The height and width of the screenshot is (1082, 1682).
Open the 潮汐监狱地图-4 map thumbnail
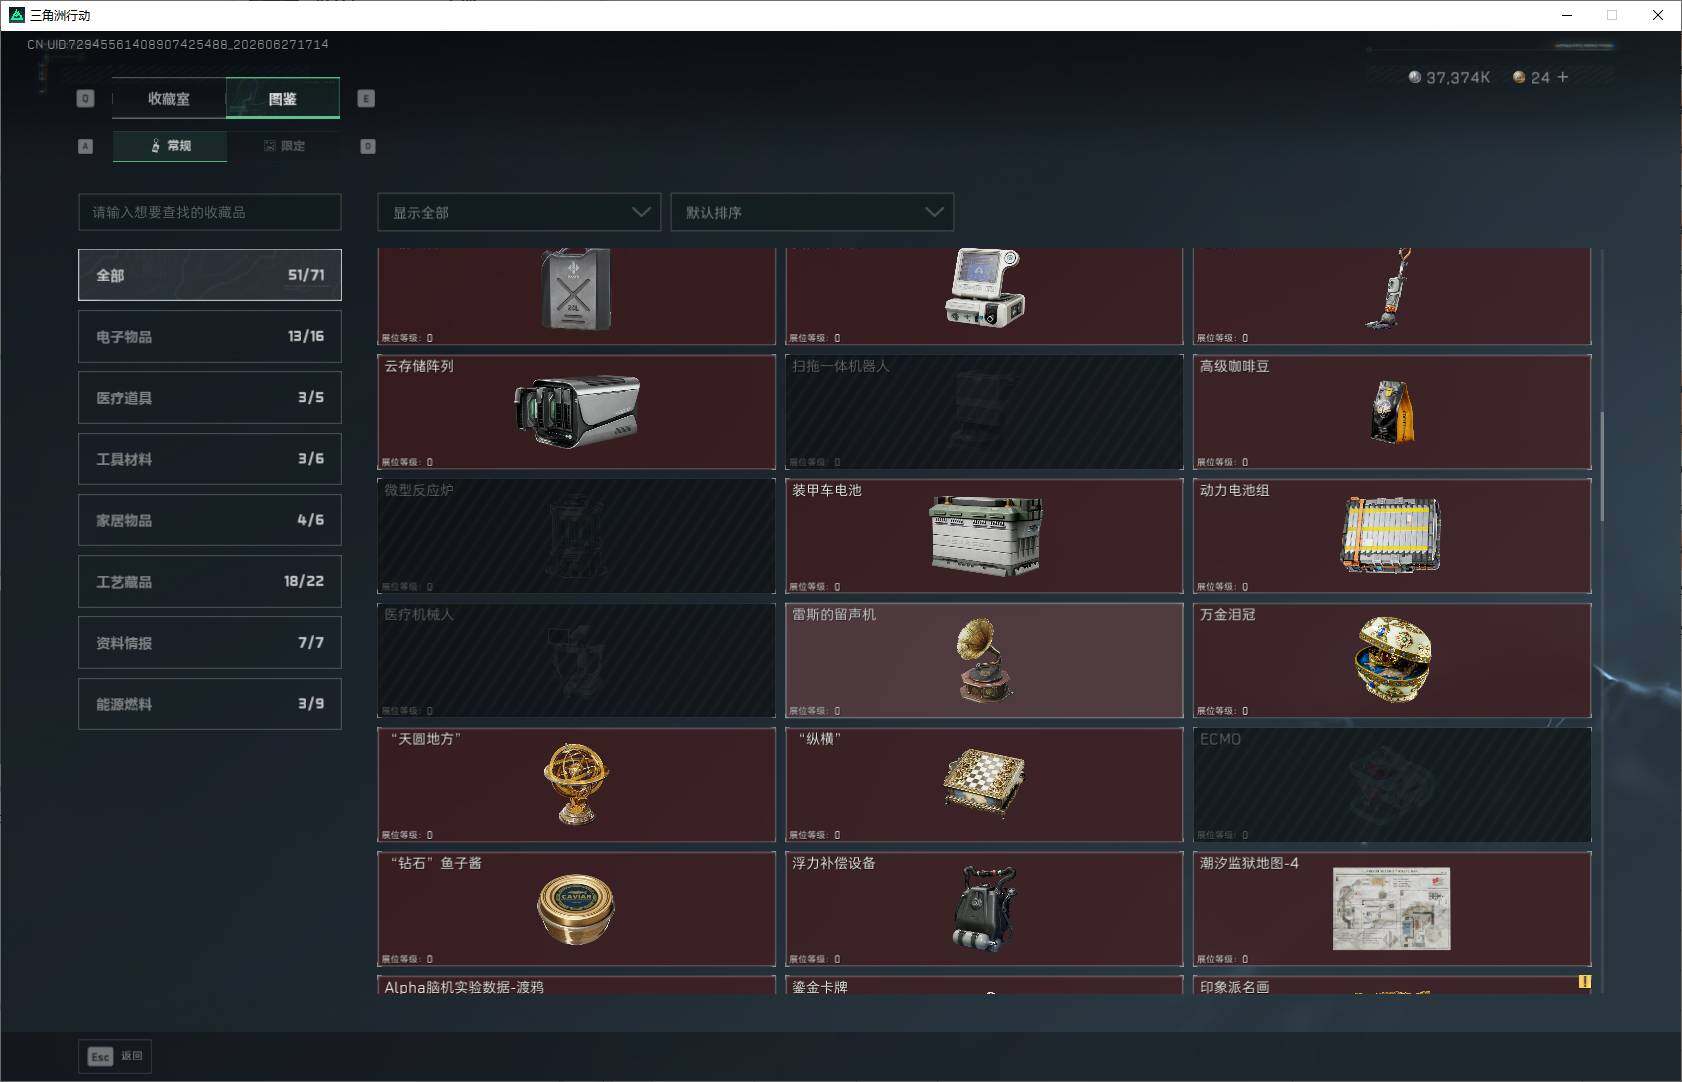pyautogui.click(x=1392, y=908)
